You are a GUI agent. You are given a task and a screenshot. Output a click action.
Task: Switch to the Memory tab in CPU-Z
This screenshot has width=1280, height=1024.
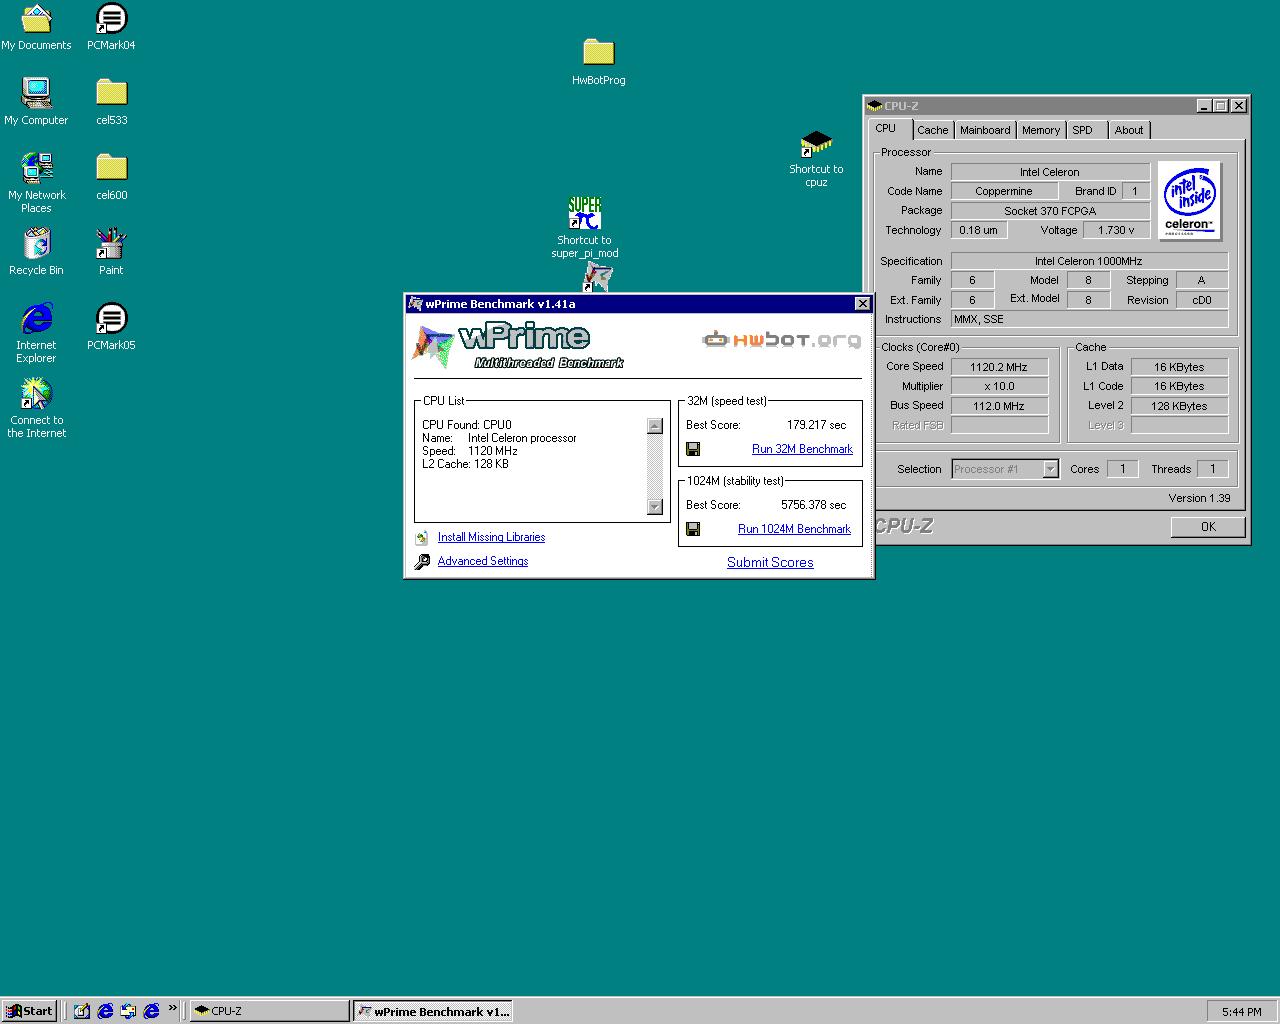tap(1041, 130)
